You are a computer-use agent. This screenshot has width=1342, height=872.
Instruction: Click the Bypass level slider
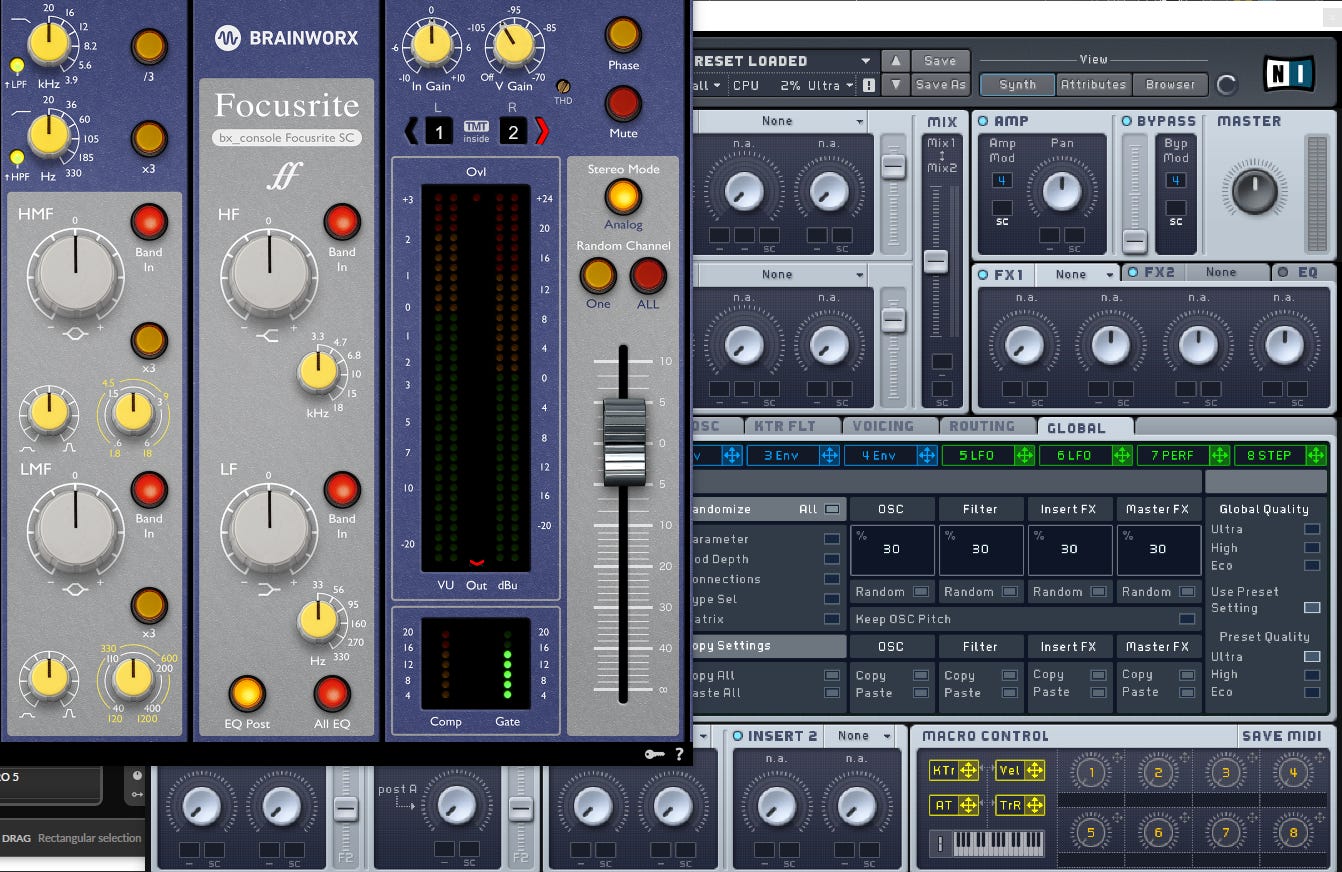coord(1134,240)
